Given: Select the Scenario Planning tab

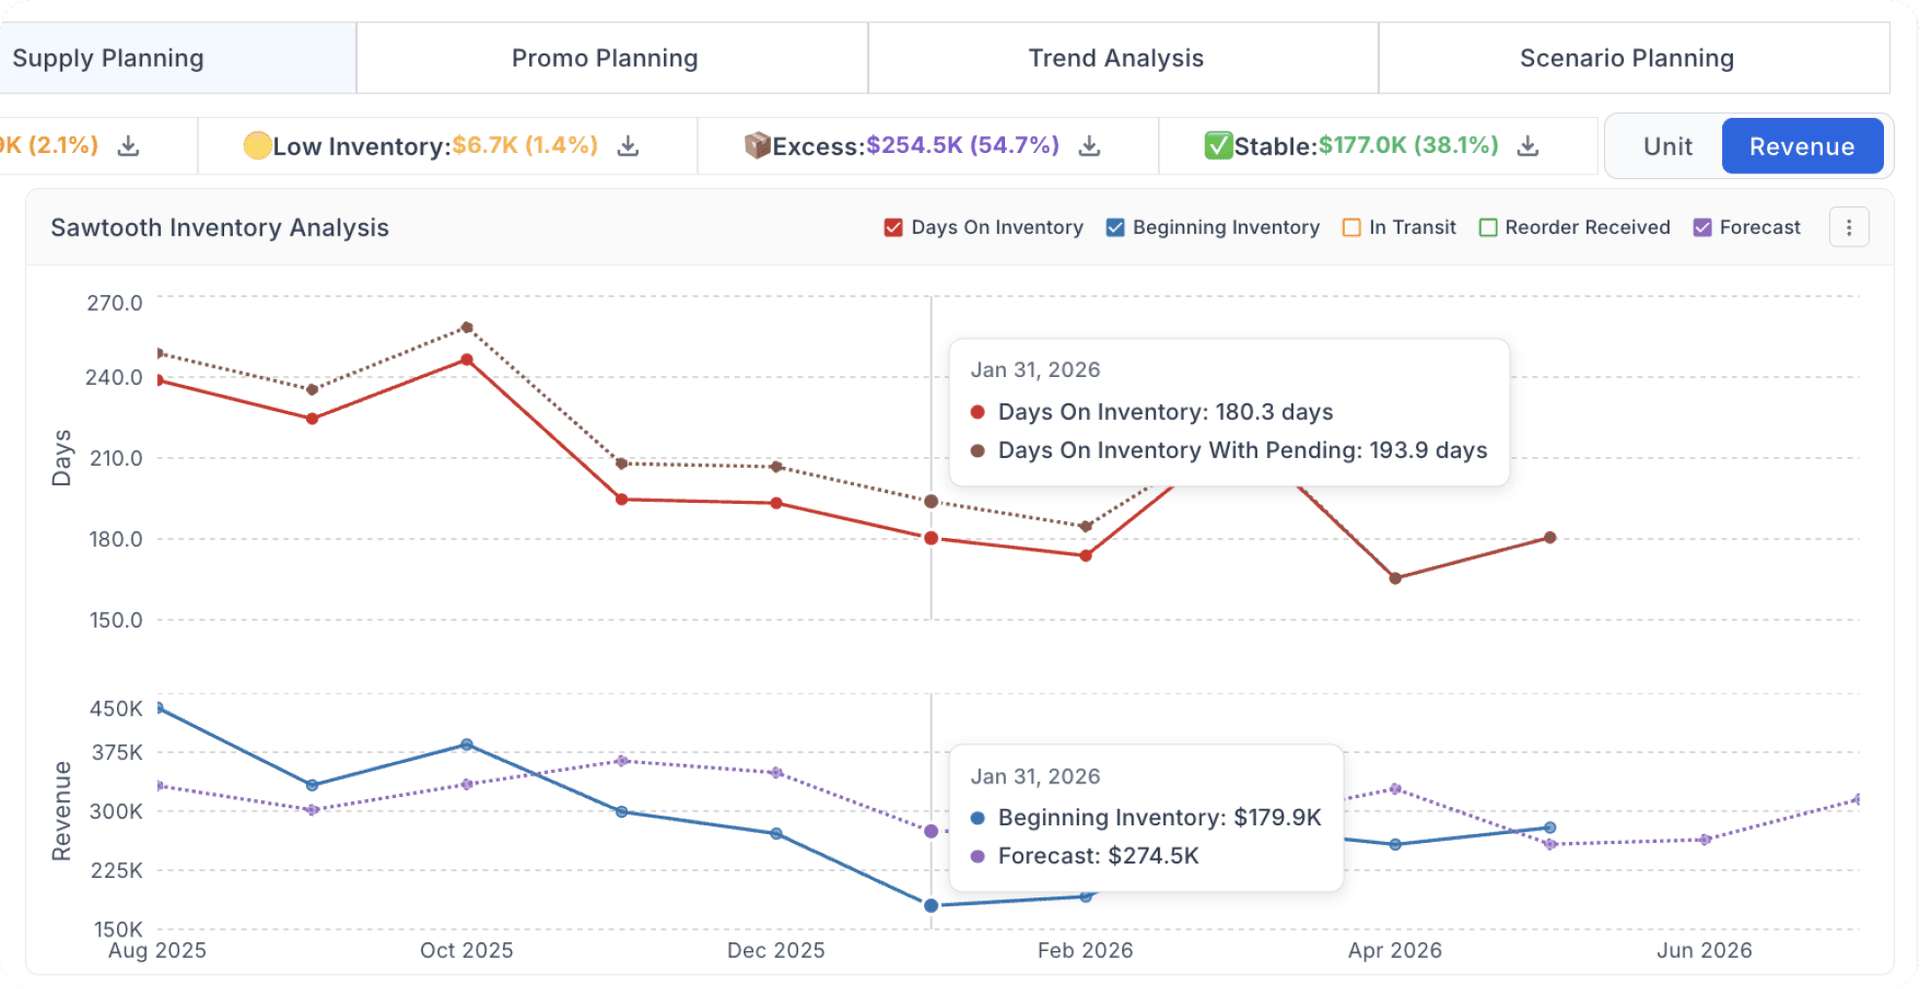Looking at the screenshot, I should [x=1627, y=57].
